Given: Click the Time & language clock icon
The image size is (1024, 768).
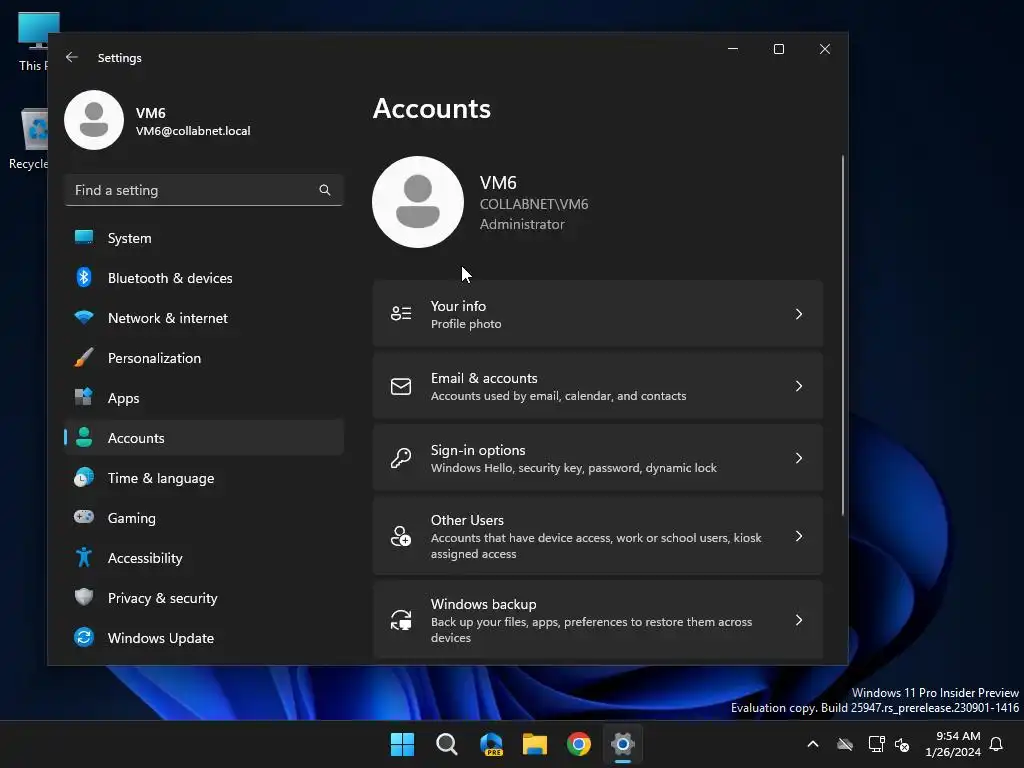Looking at the screenshot, I should tap(84, 477).
